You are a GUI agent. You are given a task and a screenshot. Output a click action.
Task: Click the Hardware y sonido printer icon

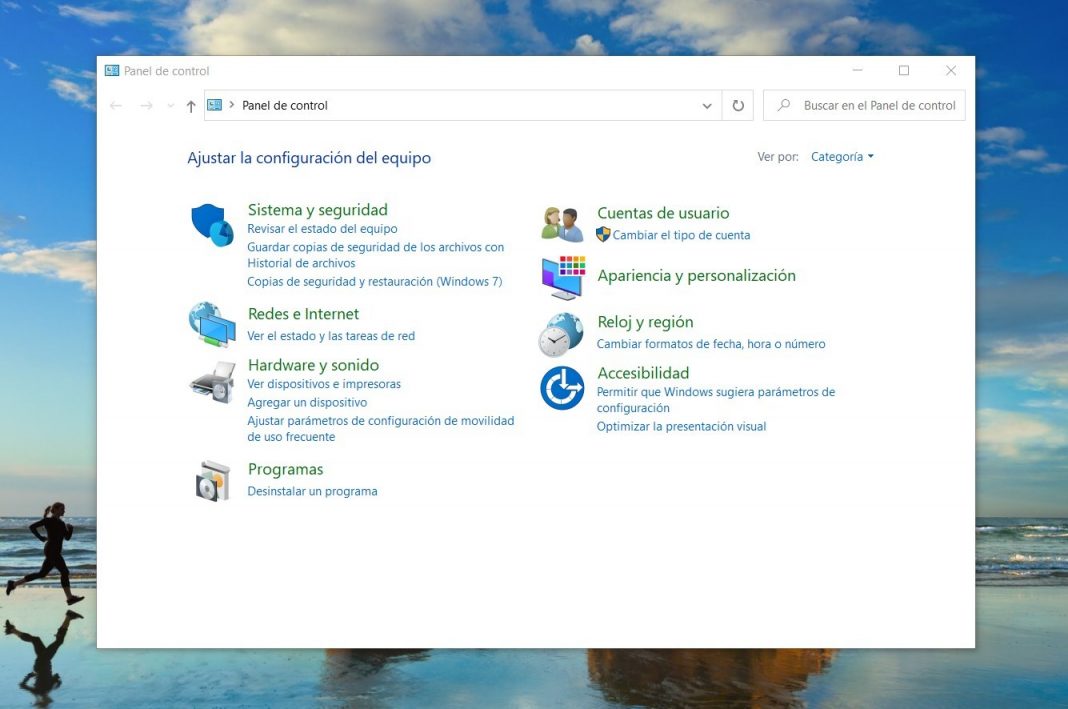point(211,383)
